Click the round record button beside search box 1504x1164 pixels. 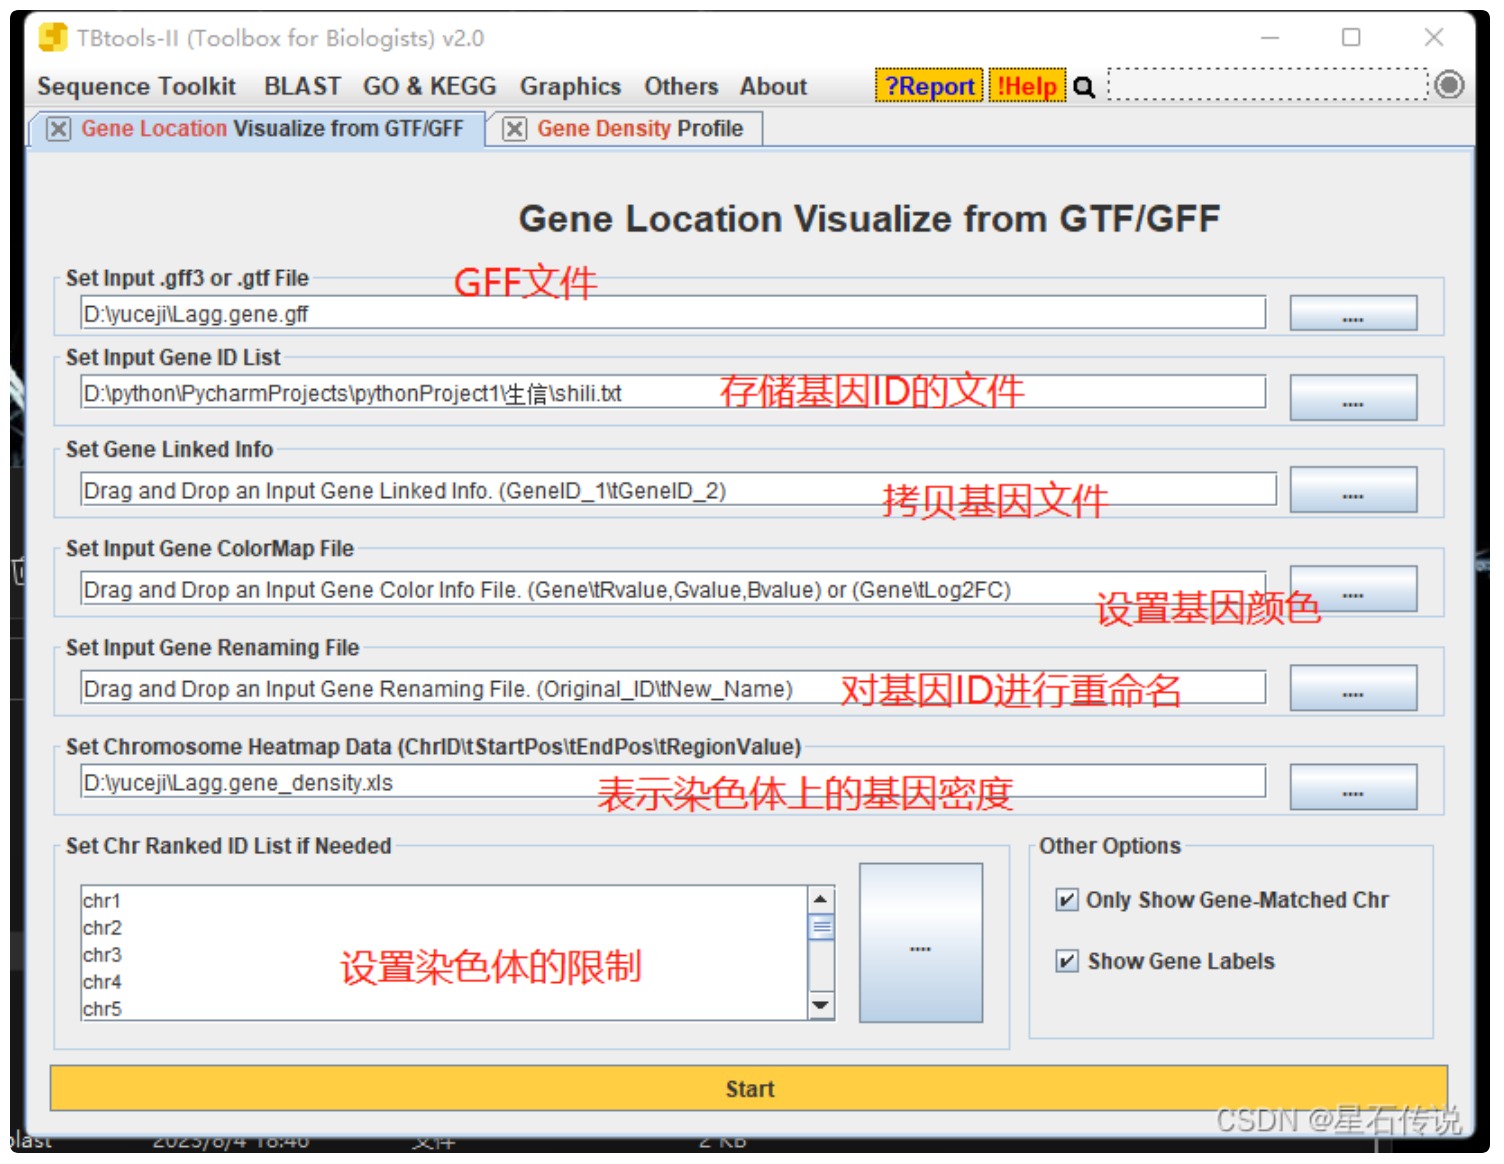(x=1449, y=85)
